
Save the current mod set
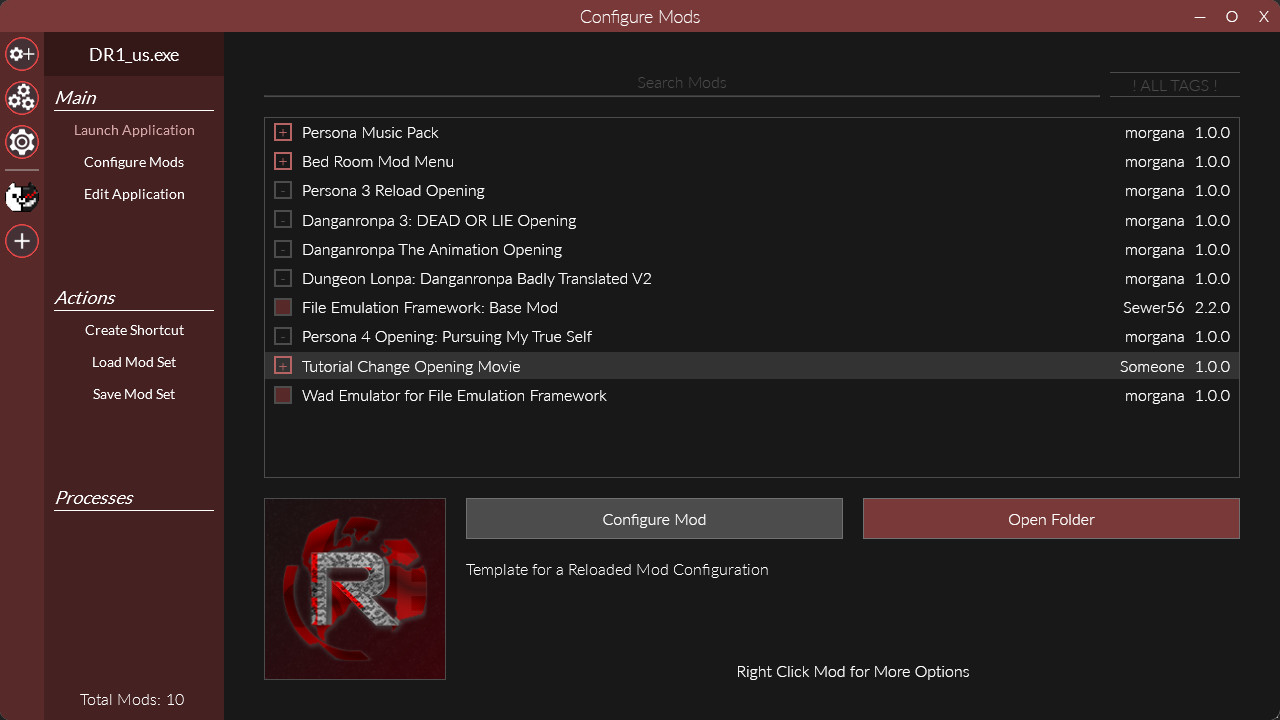(x=133, y=393)
